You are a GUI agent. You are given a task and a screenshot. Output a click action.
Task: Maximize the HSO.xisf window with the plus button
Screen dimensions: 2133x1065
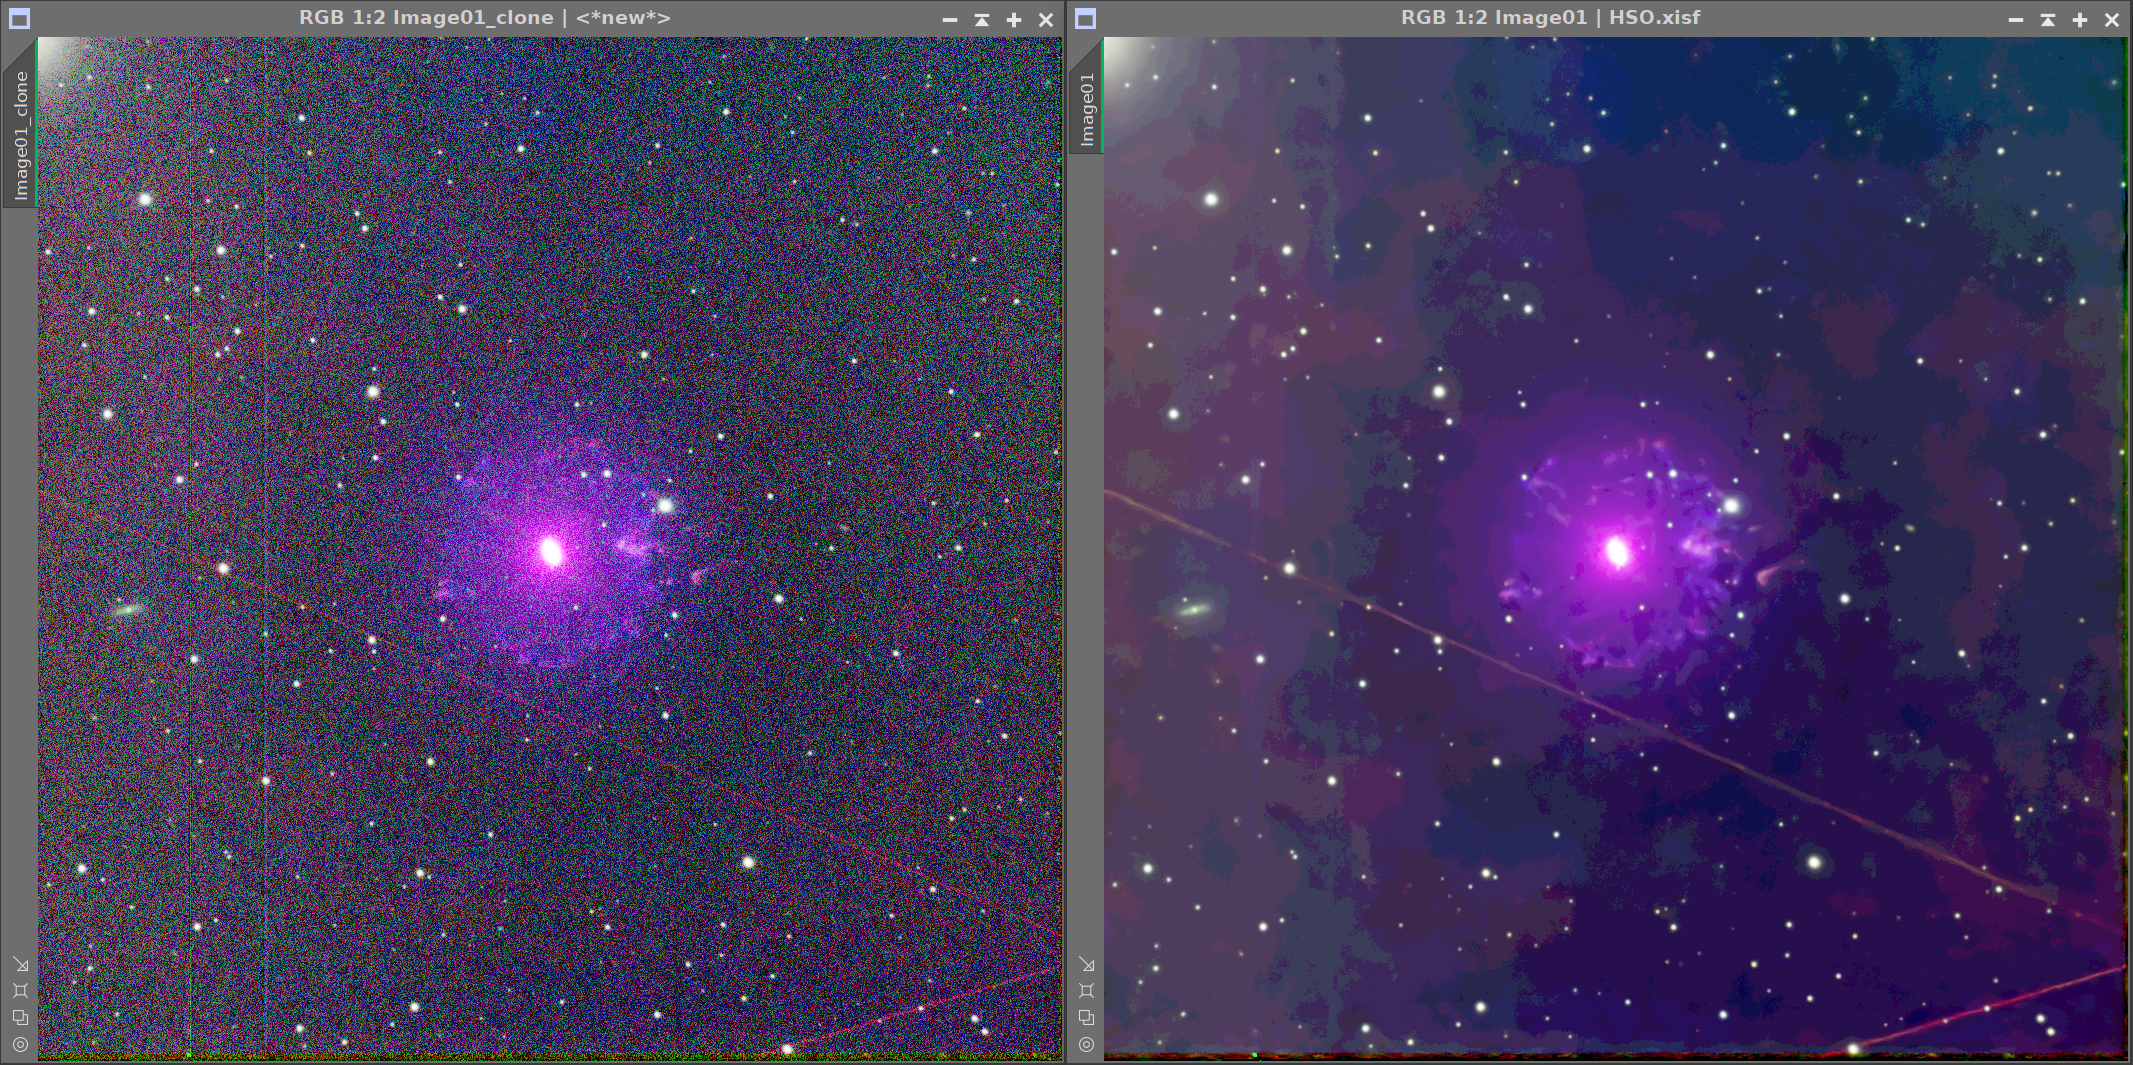pos(2080,19)
